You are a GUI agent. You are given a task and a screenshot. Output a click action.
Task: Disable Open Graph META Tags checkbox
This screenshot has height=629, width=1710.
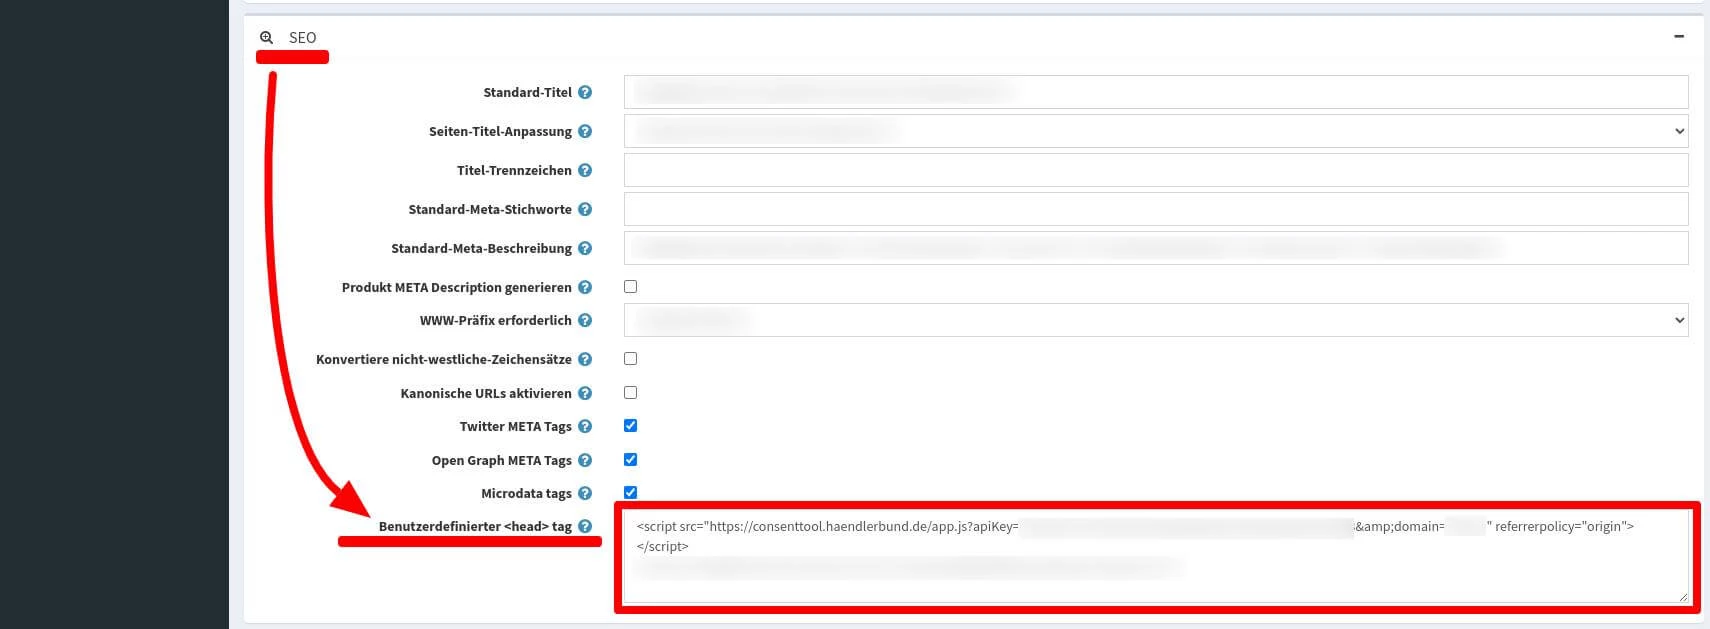pos(630,460)
